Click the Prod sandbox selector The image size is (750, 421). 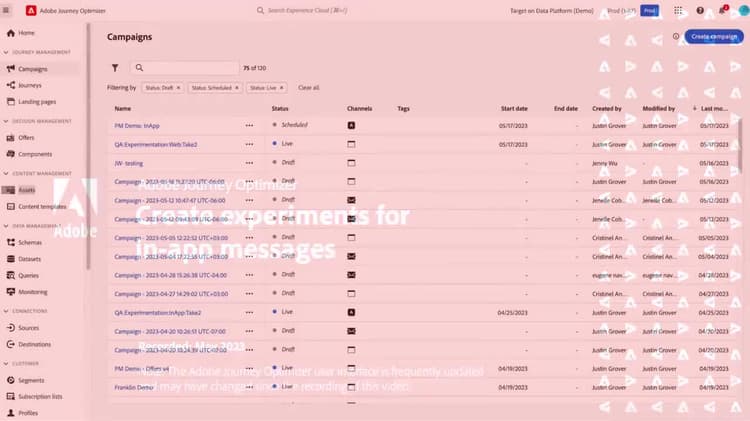(649, 11)
